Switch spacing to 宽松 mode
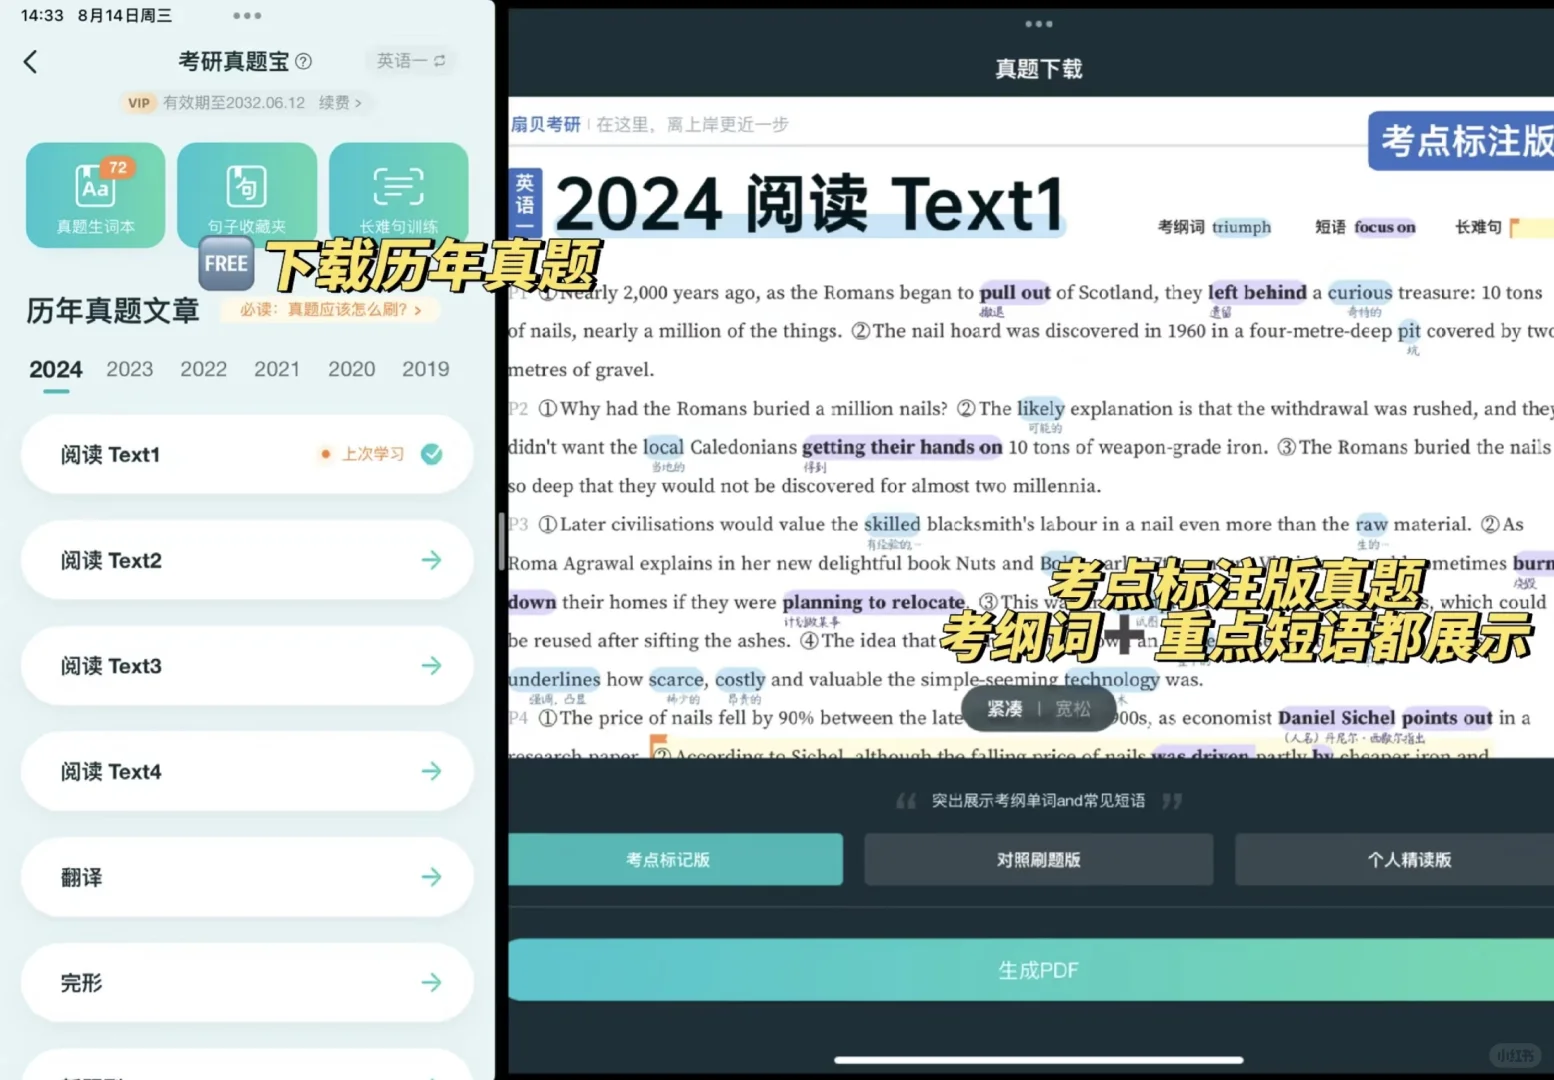This screenshot has width=1554, height=1080. (x=1072, y=708)
